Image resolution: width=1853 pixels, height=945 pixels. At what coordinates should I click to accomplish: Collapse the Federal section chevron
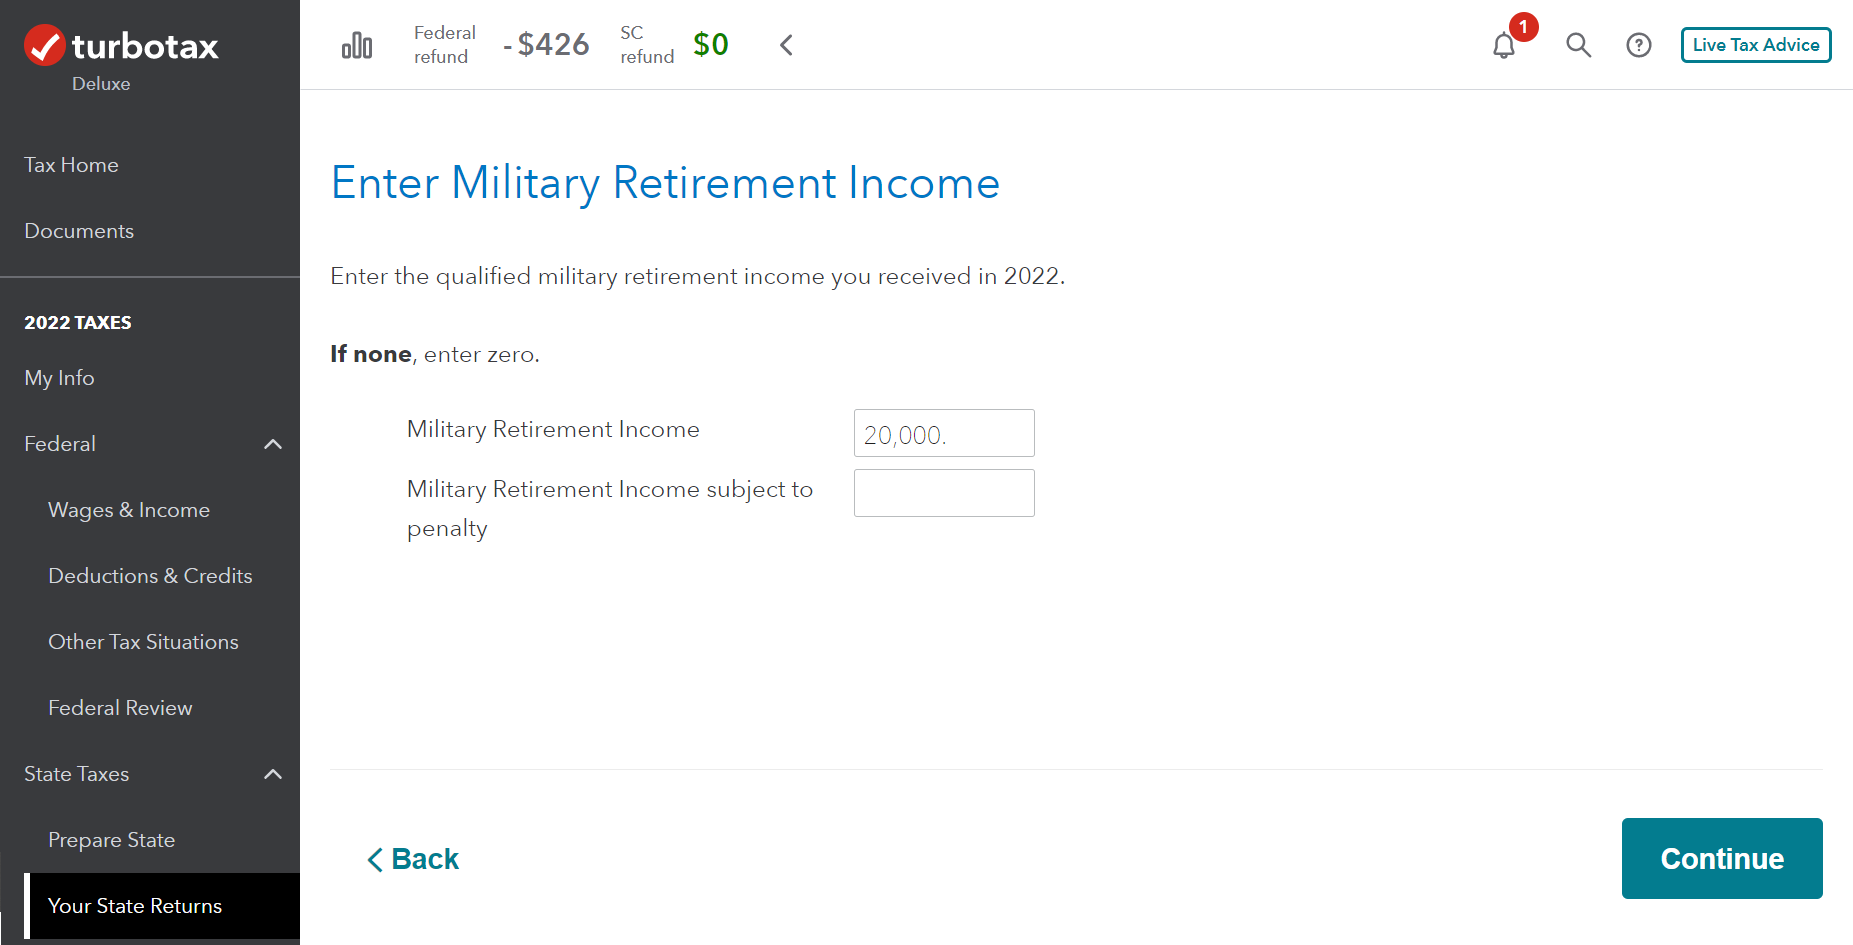[x=272, y=444]
